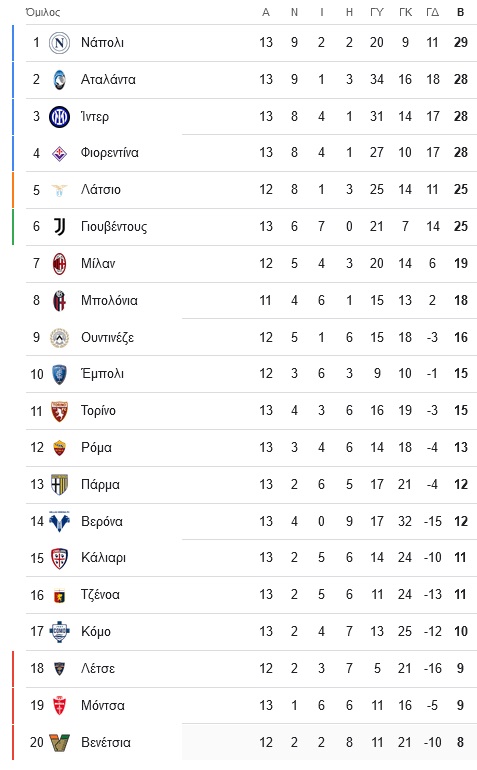The height and width of the screenshot is (770, 477).
Task: Click the Αταλάντα team logo
Action: click(x=59, y=80)
